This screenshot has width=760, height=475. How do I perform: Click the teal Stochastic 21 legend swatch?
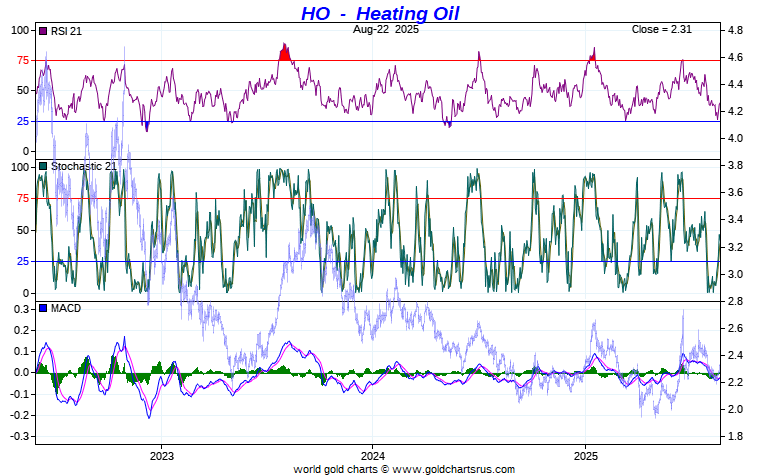(x=43, y=166)
